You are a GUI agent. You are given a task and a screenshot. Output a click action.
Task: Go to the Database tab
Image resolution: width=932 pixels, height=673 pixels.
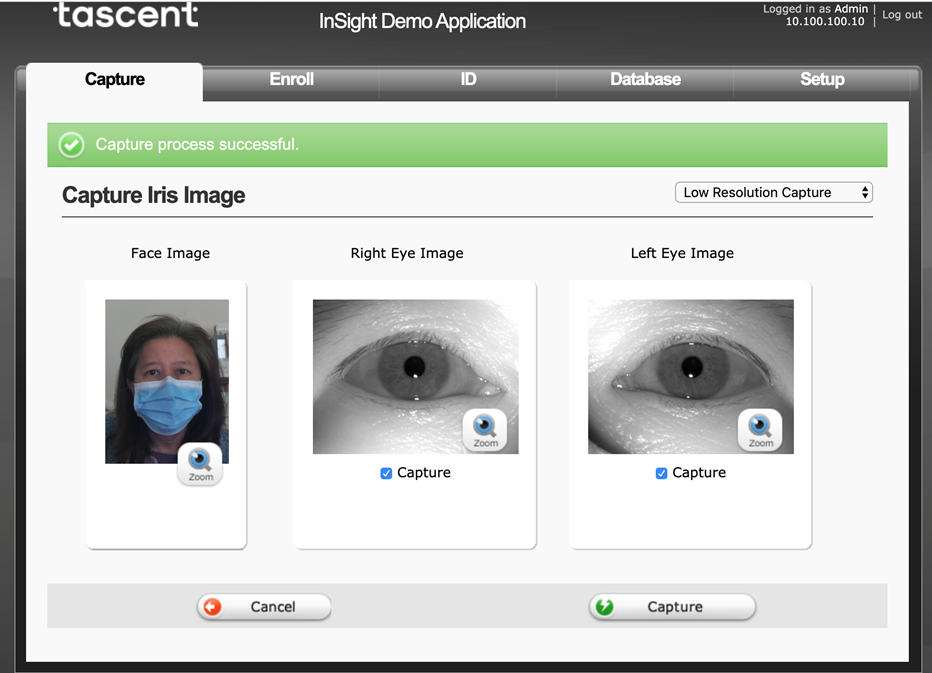point(645,80)
